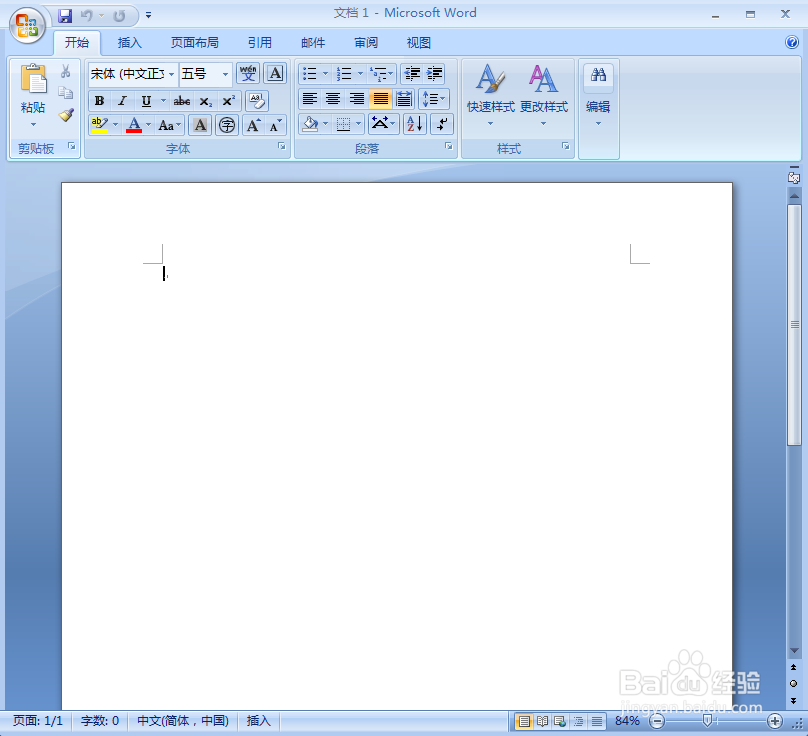Zoom out with the minus button
Image resolution: width=808 pixels, height=736 pixels.
click(x=657, y=721)
